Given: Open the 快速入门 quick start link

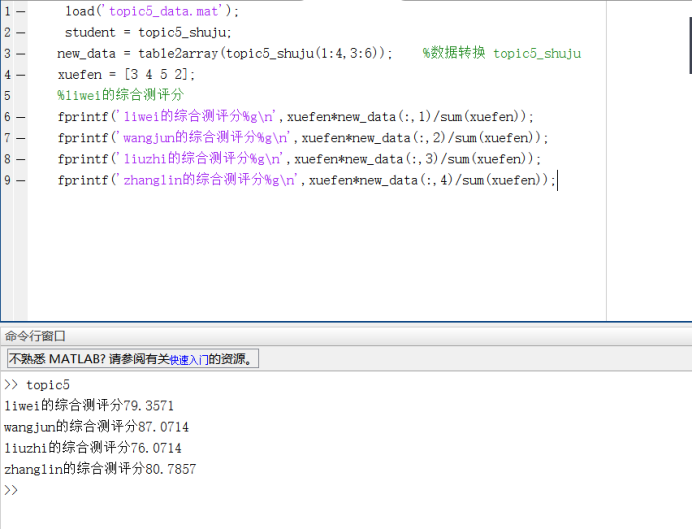Looking at the screenshot, I should 189,360.
